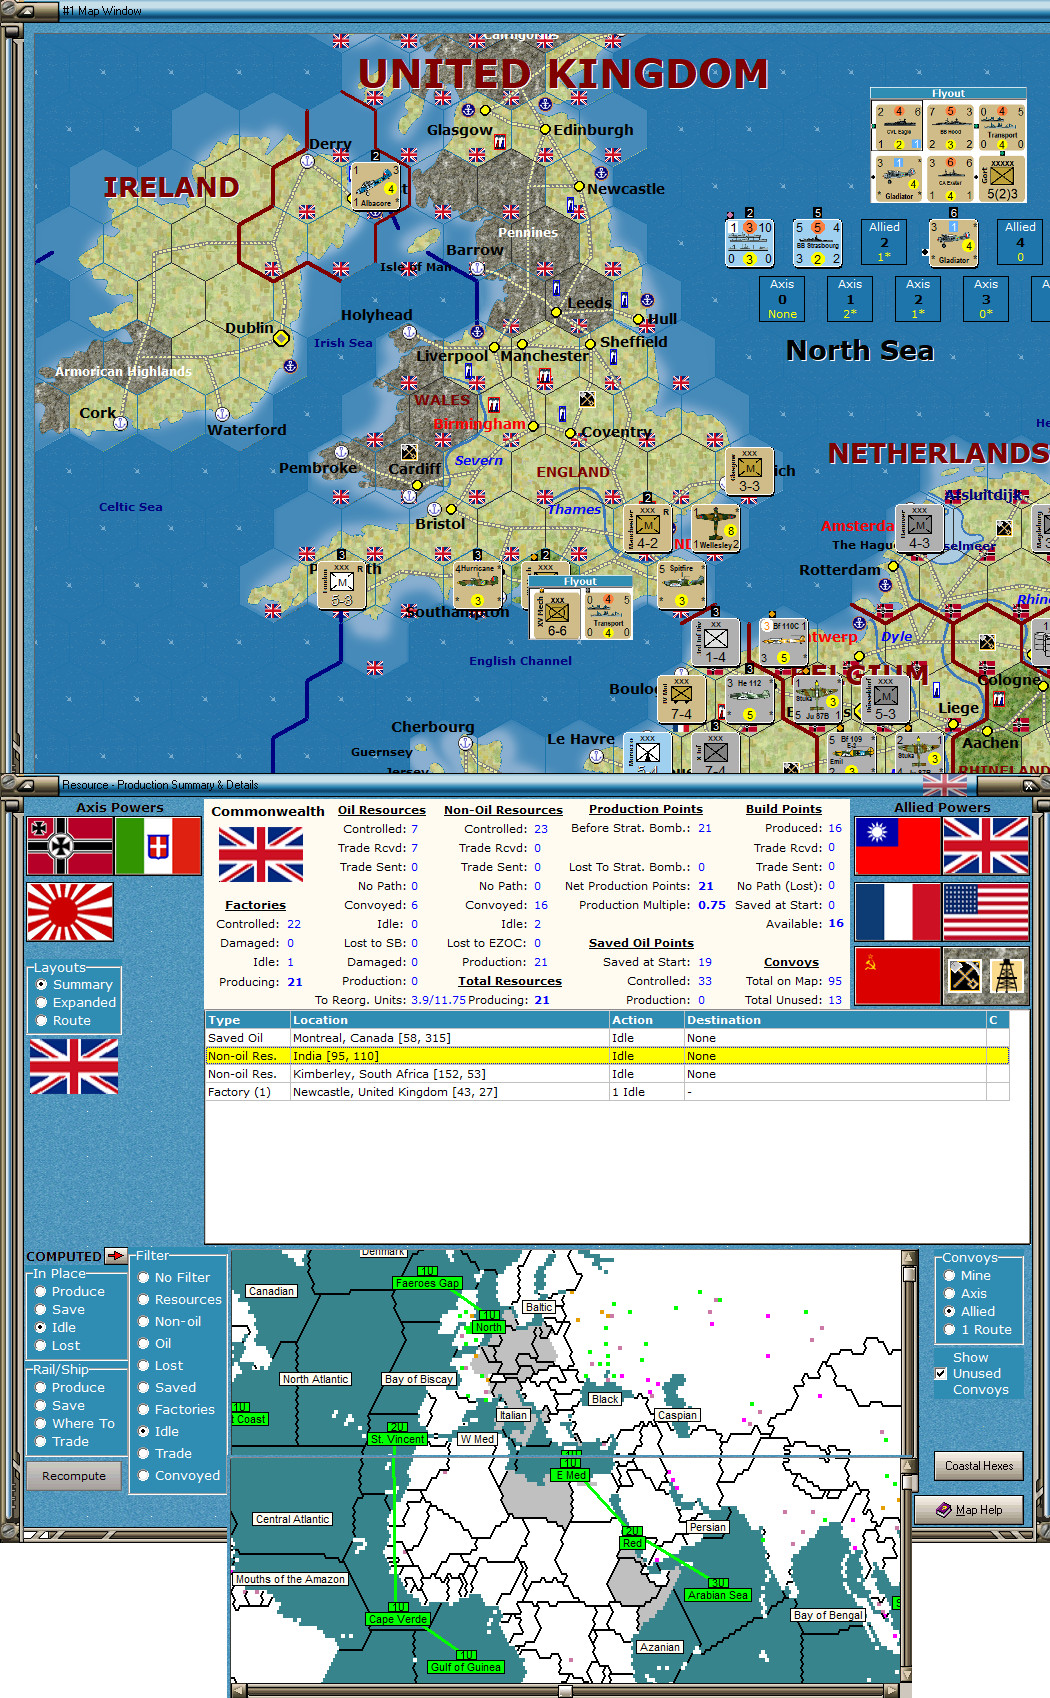Viewport: 1050px width, 1698px height.
Task: Click the Bay of Biscay sea label
Action: pos(419,1379)
